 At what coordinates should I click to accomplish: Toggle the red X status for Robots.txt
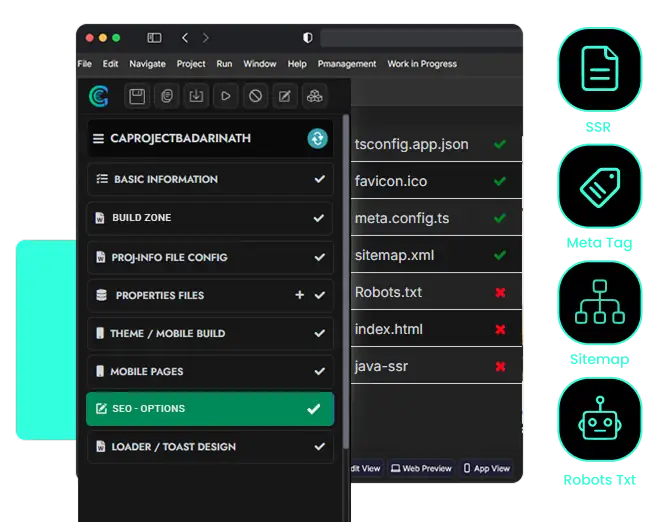point(500,292)
